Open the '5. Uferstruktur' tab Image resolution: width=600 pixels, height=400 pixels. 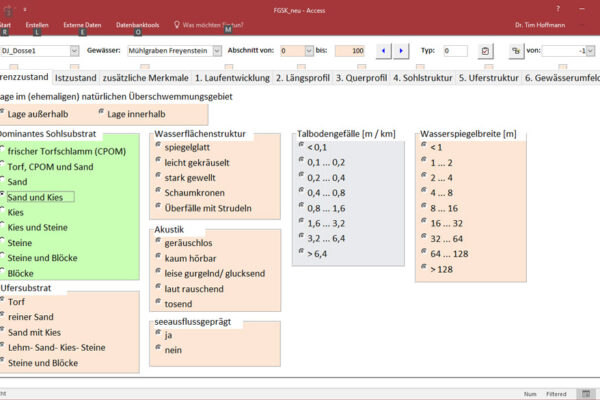click(489, 78)
